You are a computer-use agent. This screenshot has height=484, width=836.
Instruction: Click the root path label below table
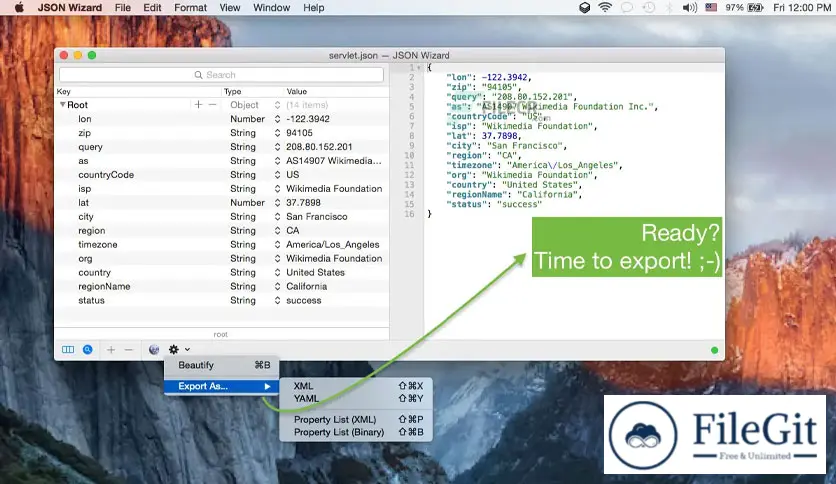click(221, 334)
